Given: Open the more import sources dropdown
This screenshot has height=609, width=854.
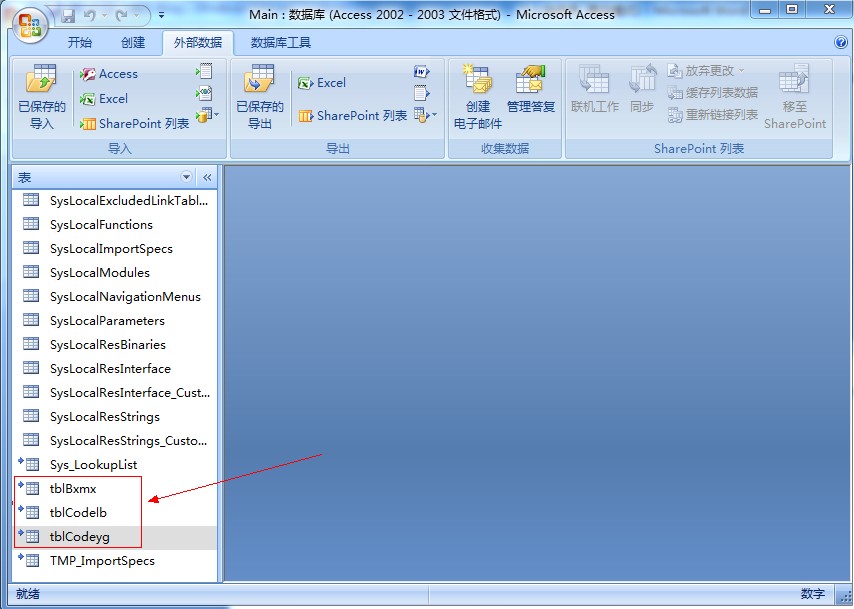Looking at the screenshot, I should tap(208, 115).
